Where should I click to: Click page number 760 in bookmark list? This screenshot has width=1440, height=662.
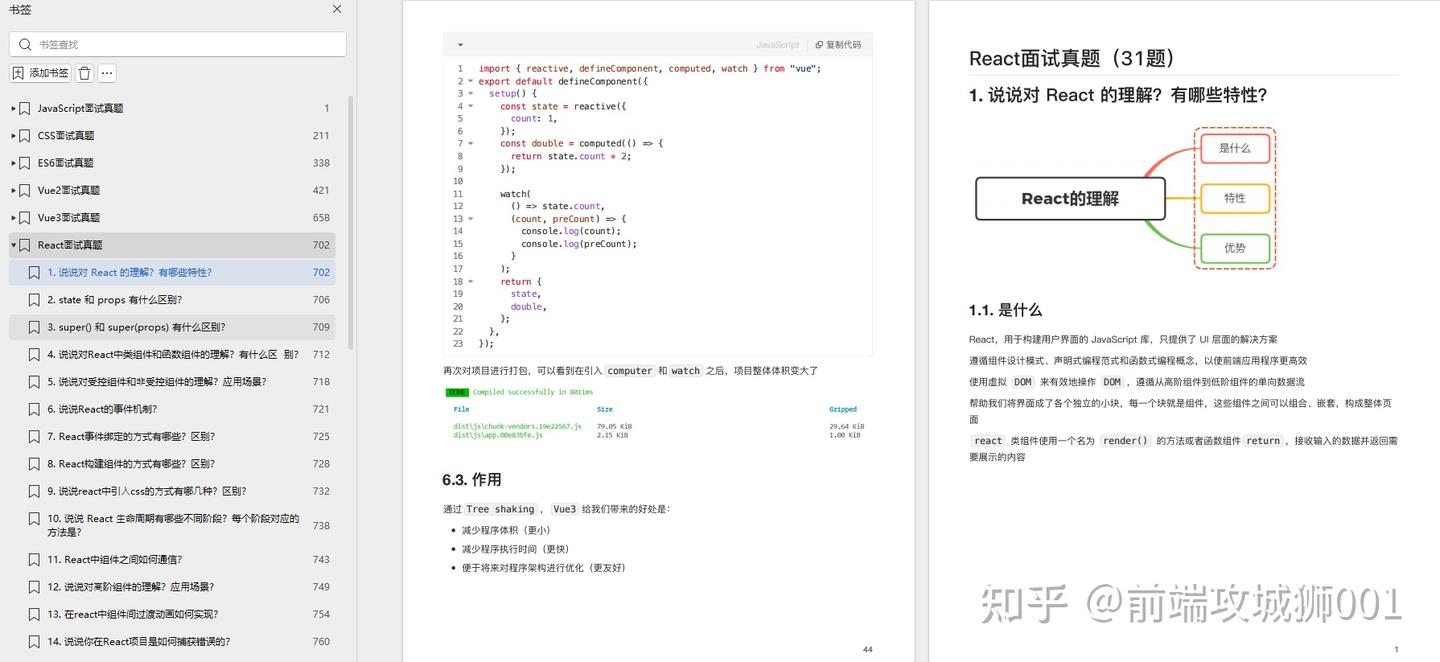[x=321, y=642]
